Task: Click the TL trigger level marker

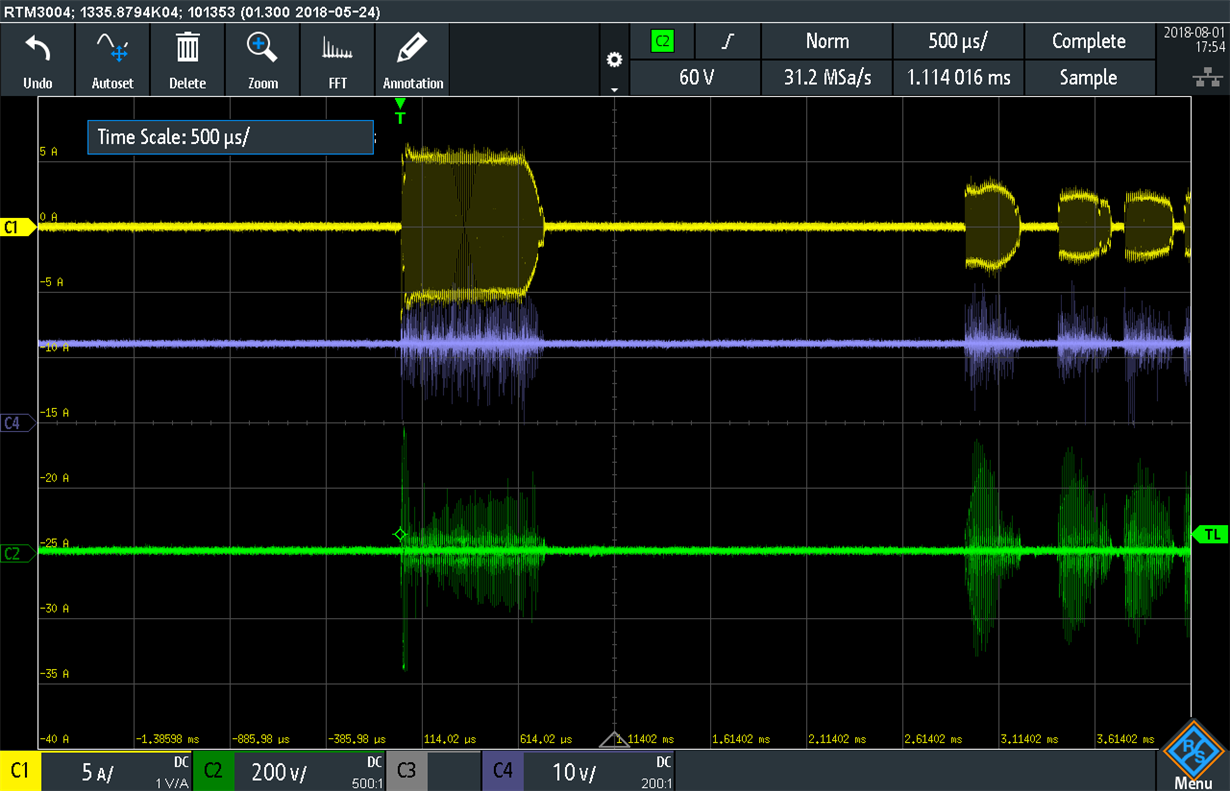Action: tap(1209, 535)
